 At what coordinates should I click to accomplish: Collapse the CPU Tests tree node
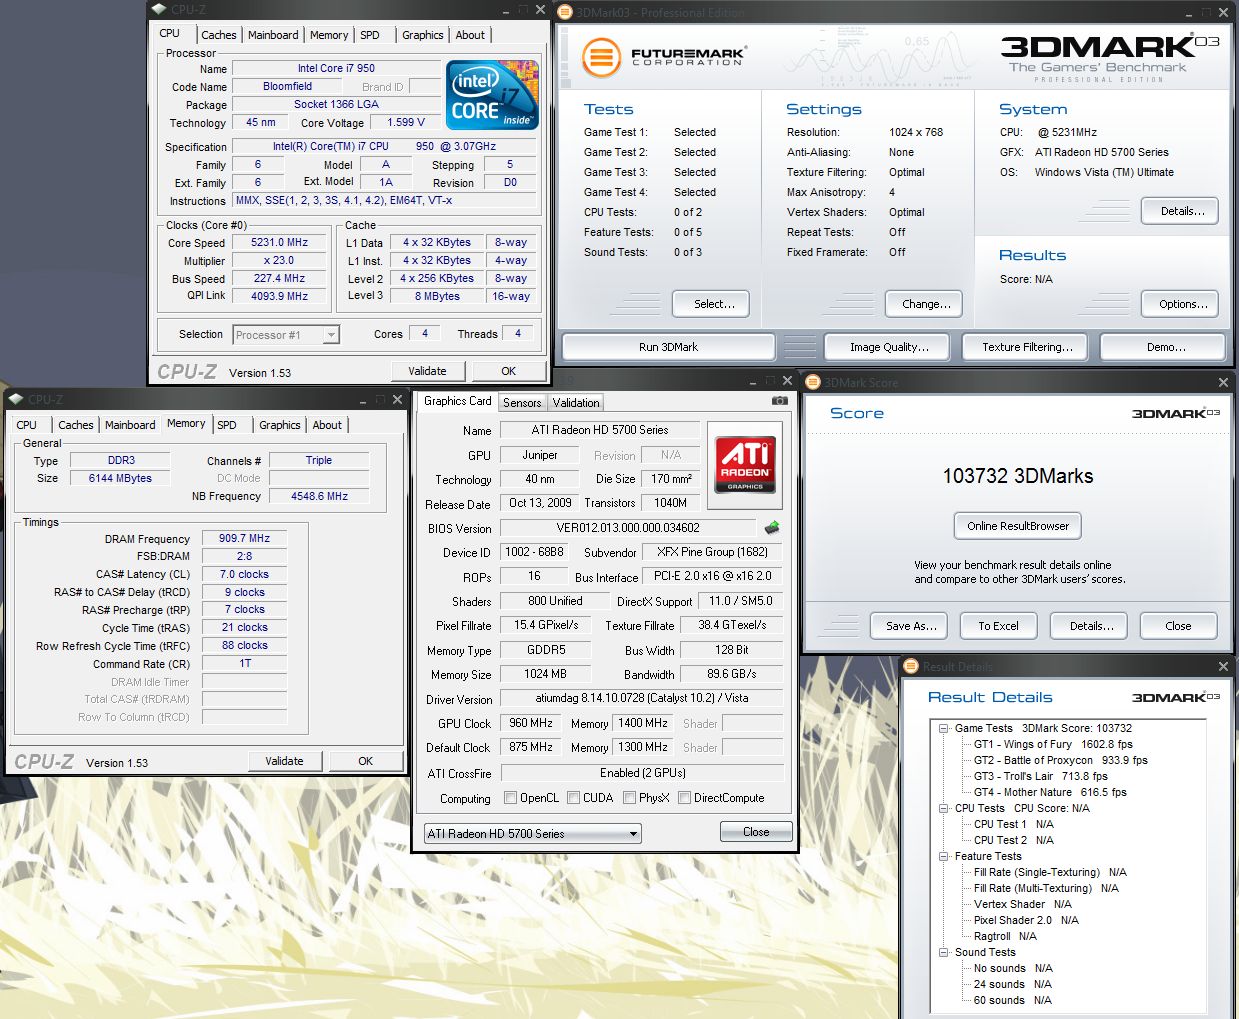[943, 808]
